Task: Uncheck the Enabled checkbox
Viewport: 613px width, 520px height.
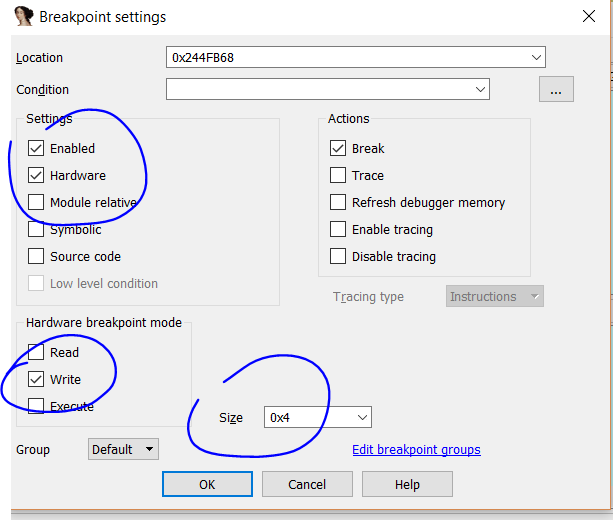Action: (x=37, y=149)
